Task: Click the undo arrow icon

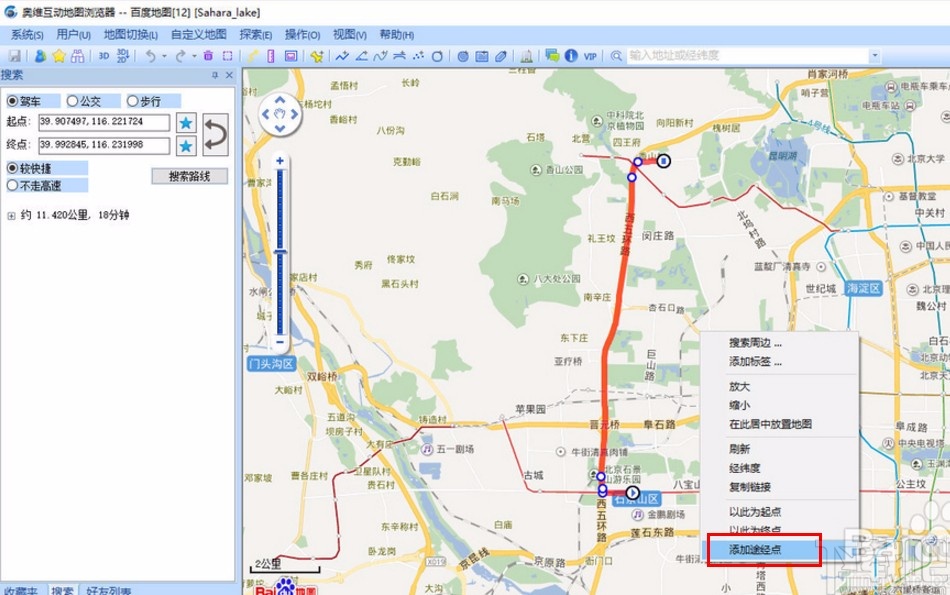Action: coord(150,56)
